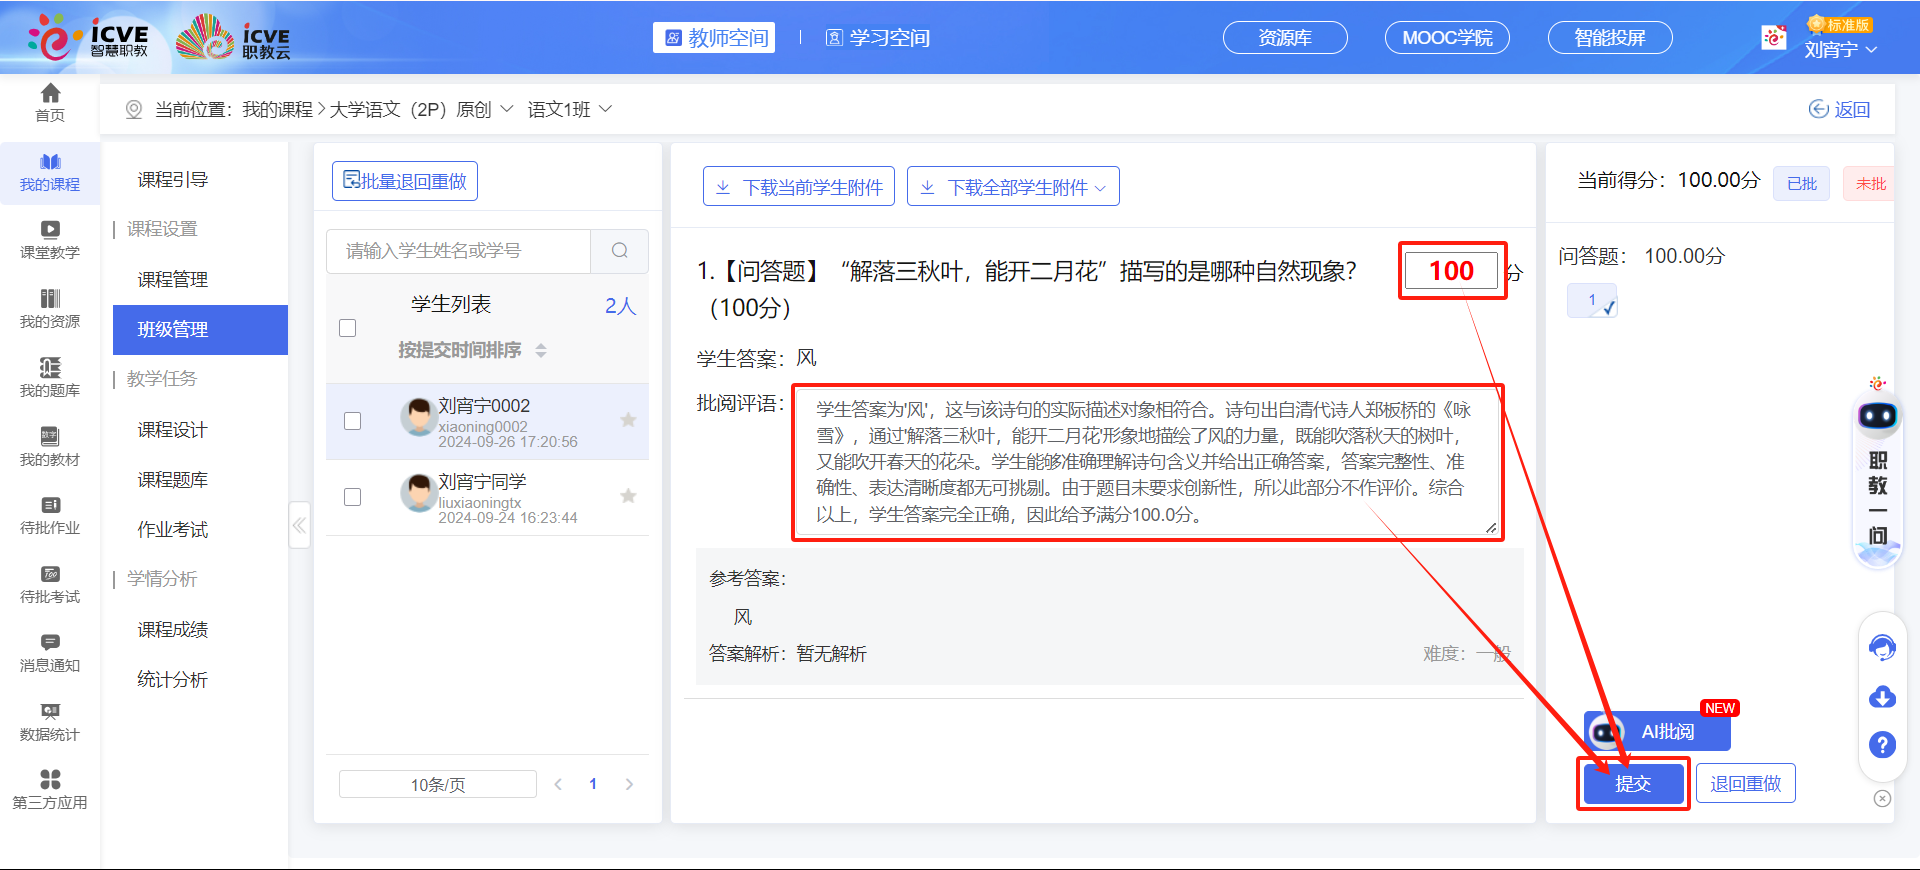Viewport: 1920px width, 870px height.
Task: Check the box for student 刘宵宁同学
Action: coord(352,497)
